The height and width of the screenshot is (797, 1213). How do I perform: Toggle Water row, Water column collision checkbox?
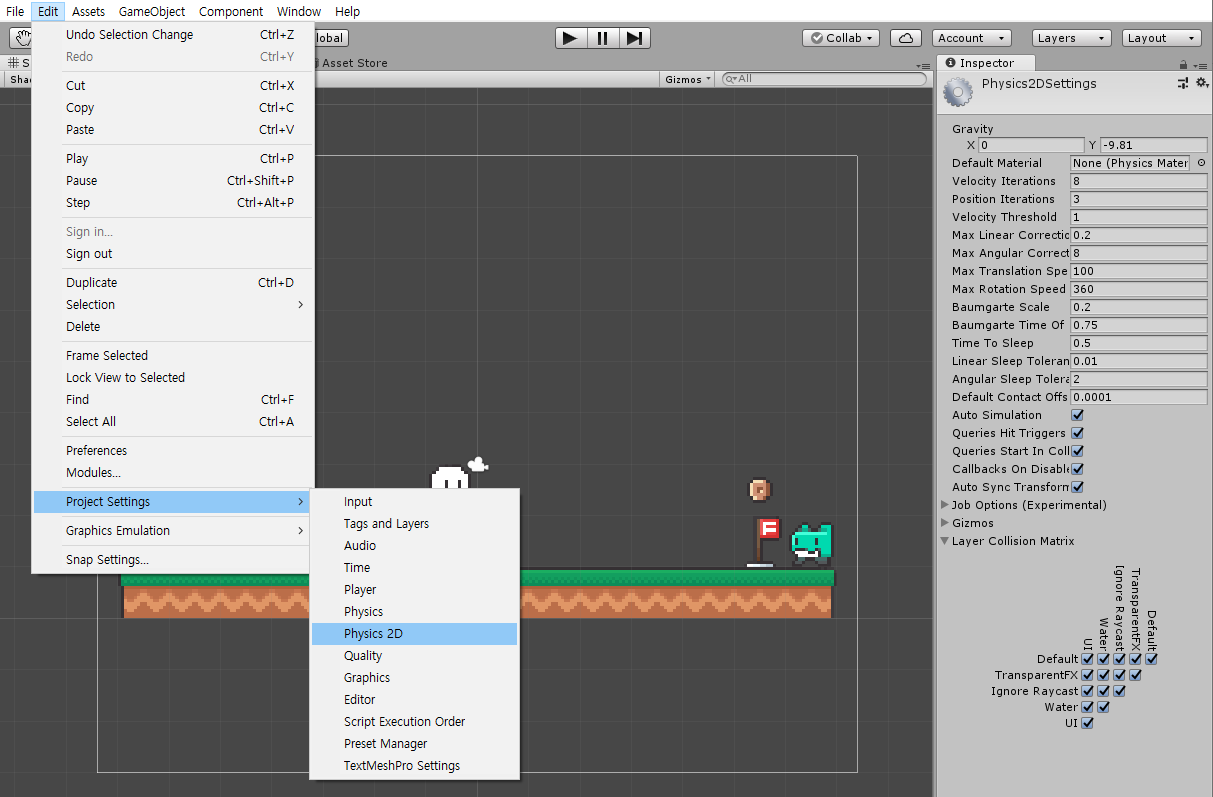click(1104, 707)
